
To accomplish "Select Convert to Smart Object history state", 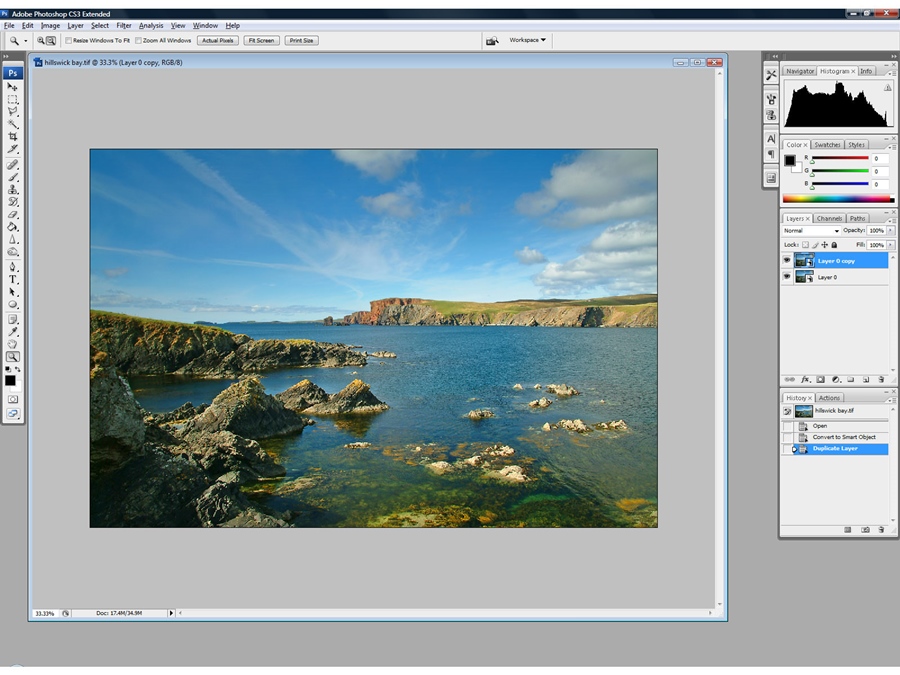I will [844, 437].
